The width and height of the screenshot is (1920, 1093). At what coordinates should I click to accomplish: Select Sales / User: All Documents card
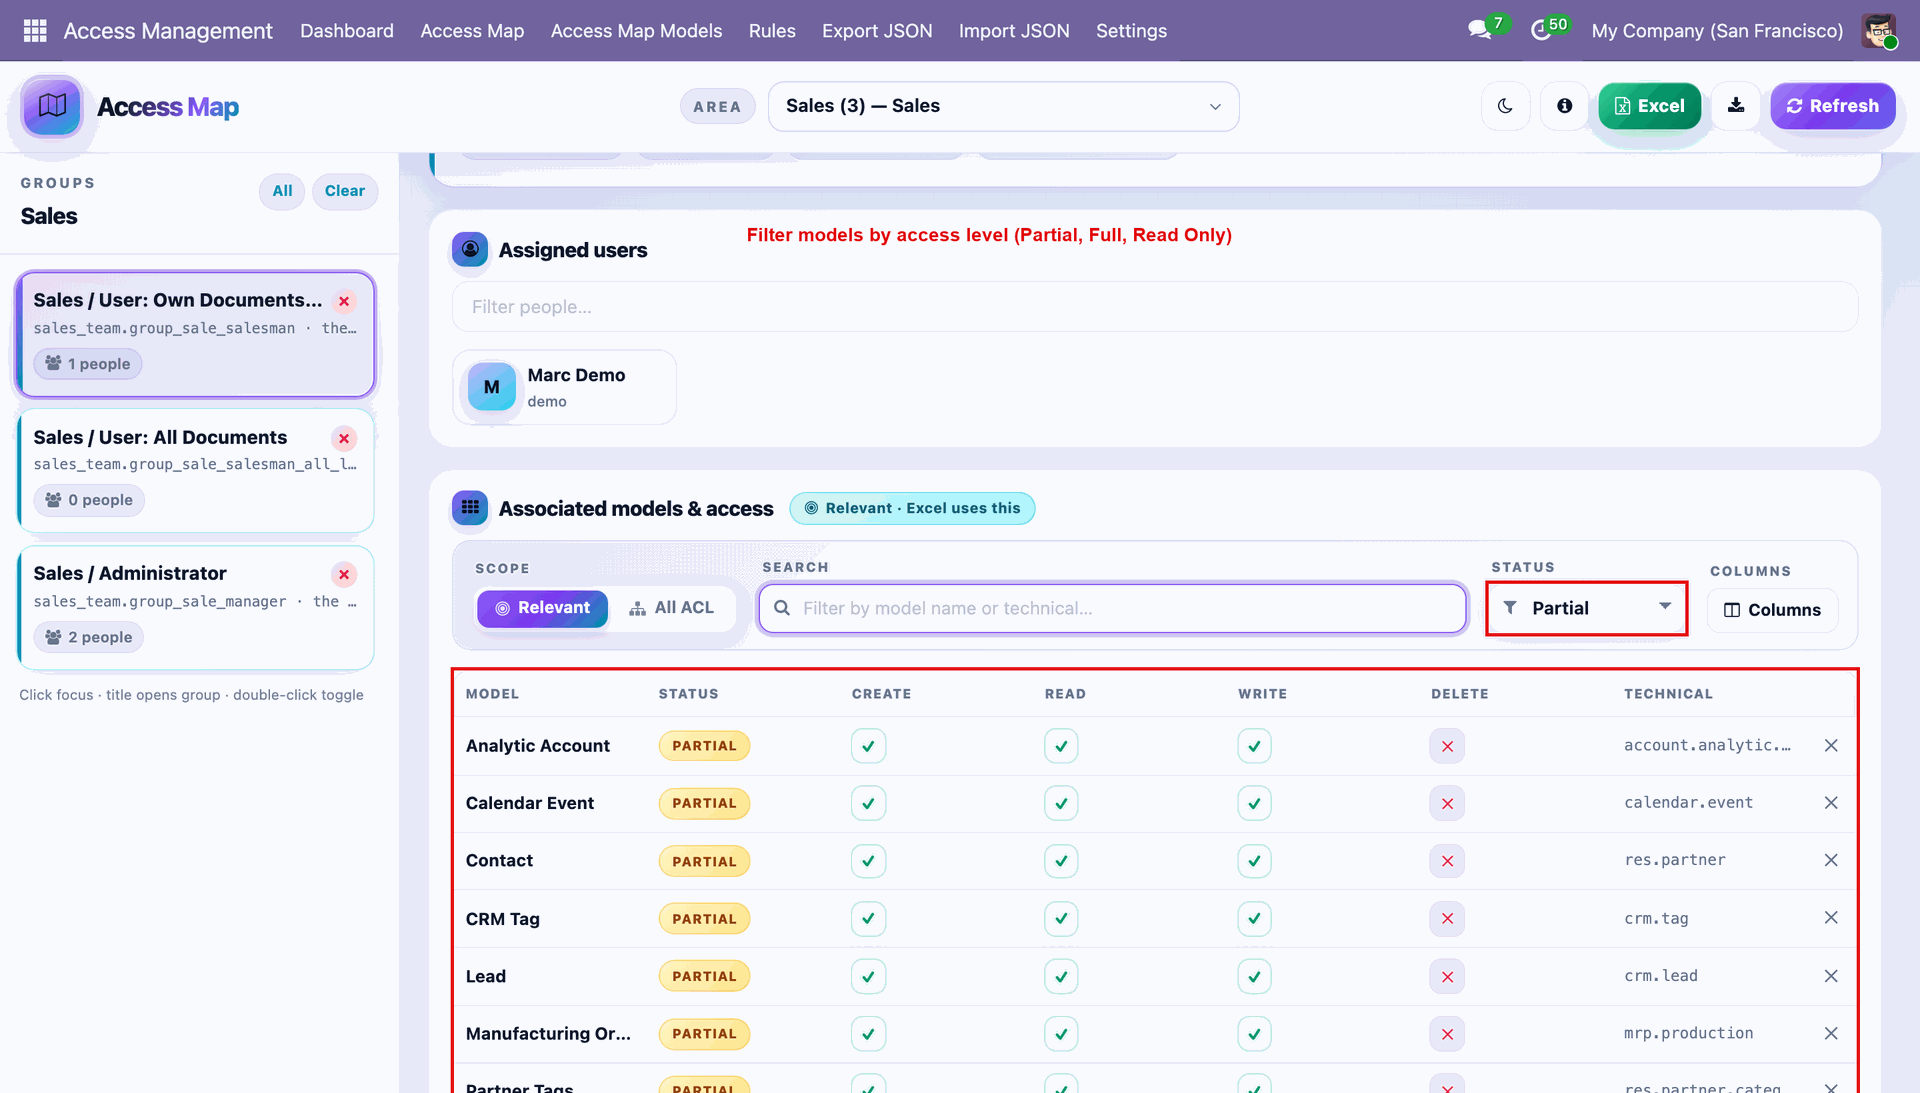pos(196,470)
